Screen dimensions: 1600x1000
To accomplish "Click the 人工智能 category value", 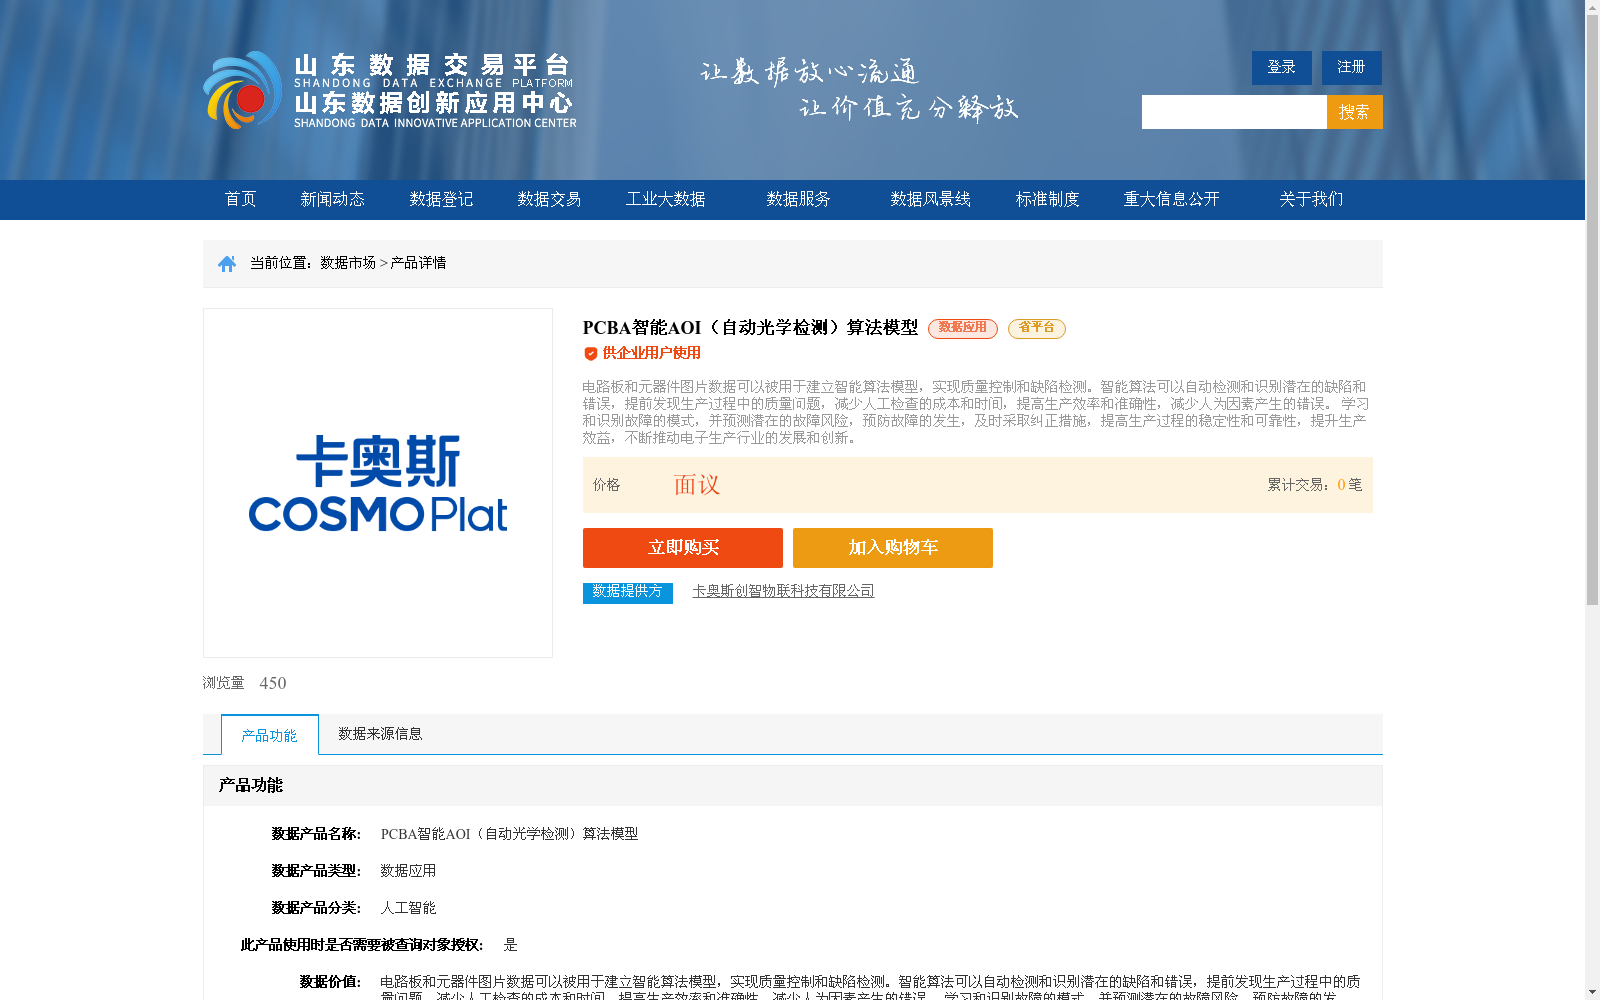I will 408,908.
